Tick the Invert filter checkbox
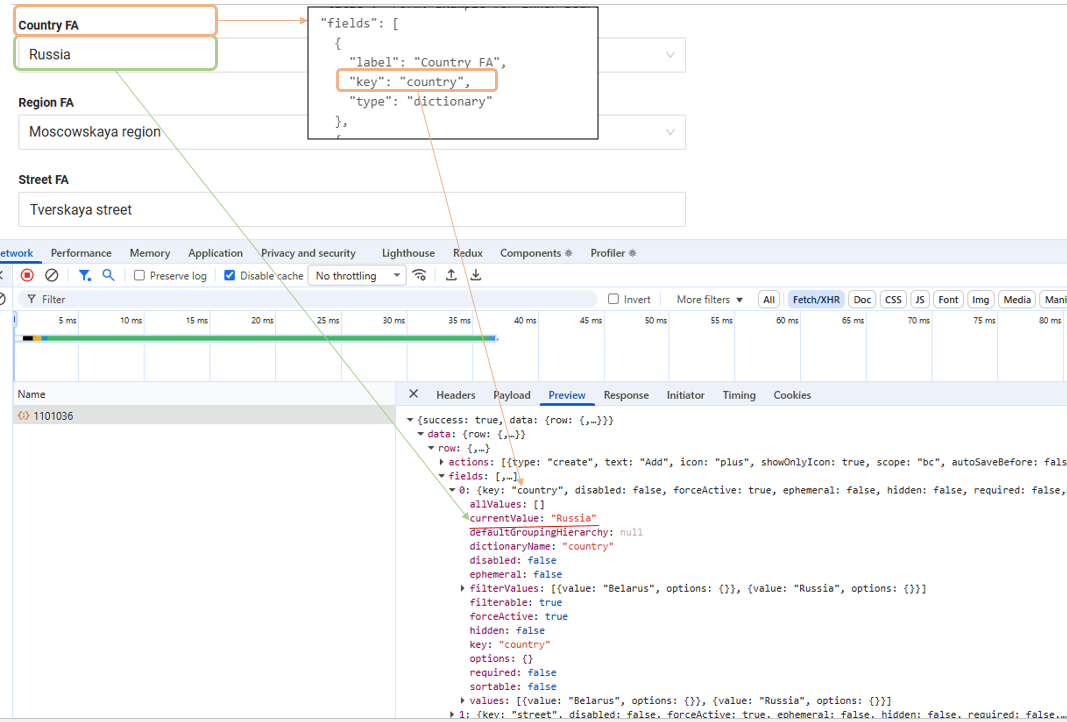This screenshot has width=1067, height=722. point(614,299)
